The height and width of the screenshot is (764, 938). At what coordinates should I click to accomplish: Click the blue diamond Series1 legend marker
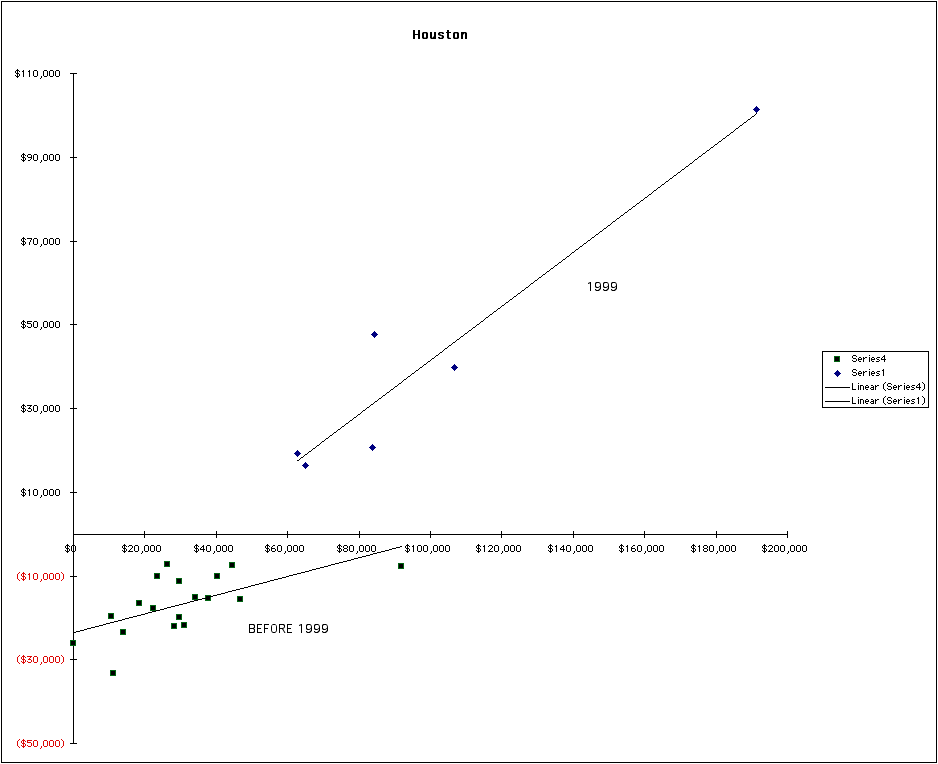pyautogui.click(x=838, y=373)
